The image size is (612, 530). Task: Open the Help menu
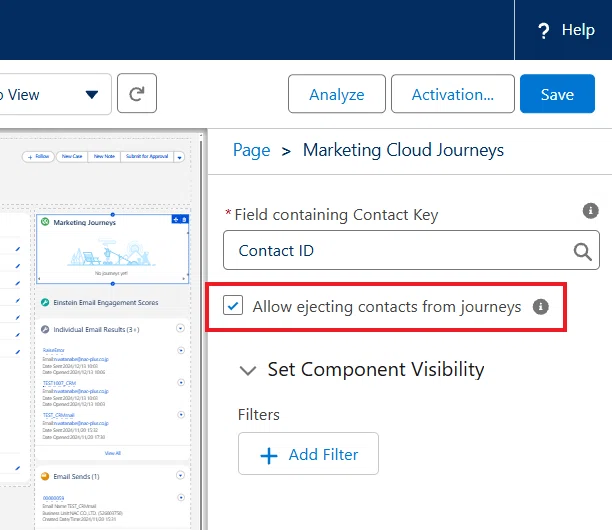coord(566,30)
